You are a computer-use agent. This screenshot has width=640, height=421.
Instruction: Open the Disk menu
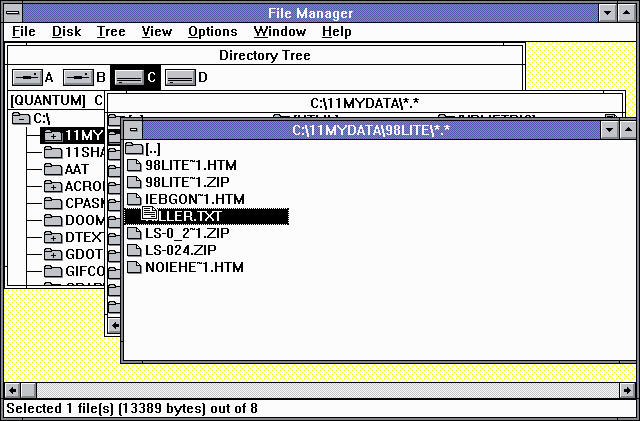(x=67, y=31)
